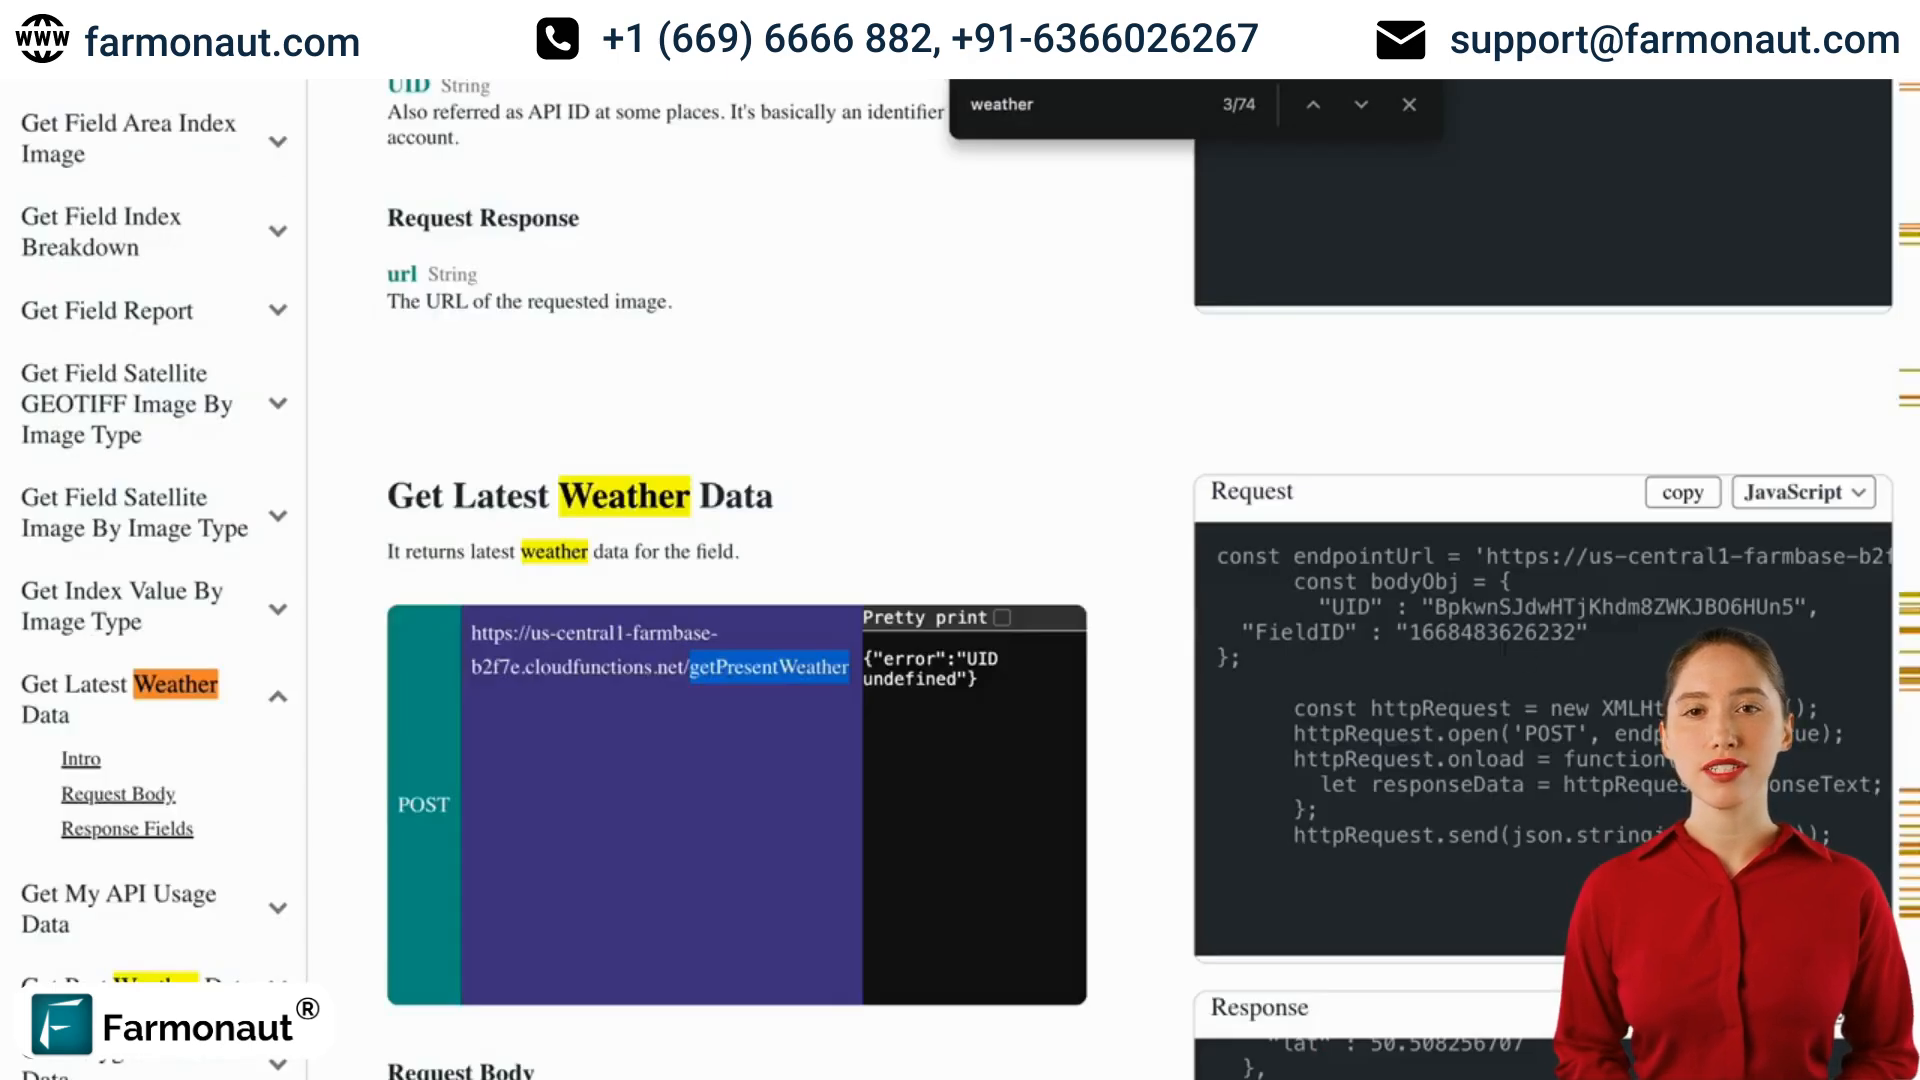Open the Response Fields link
The image size is (1920, 1080).
point(127,828)
